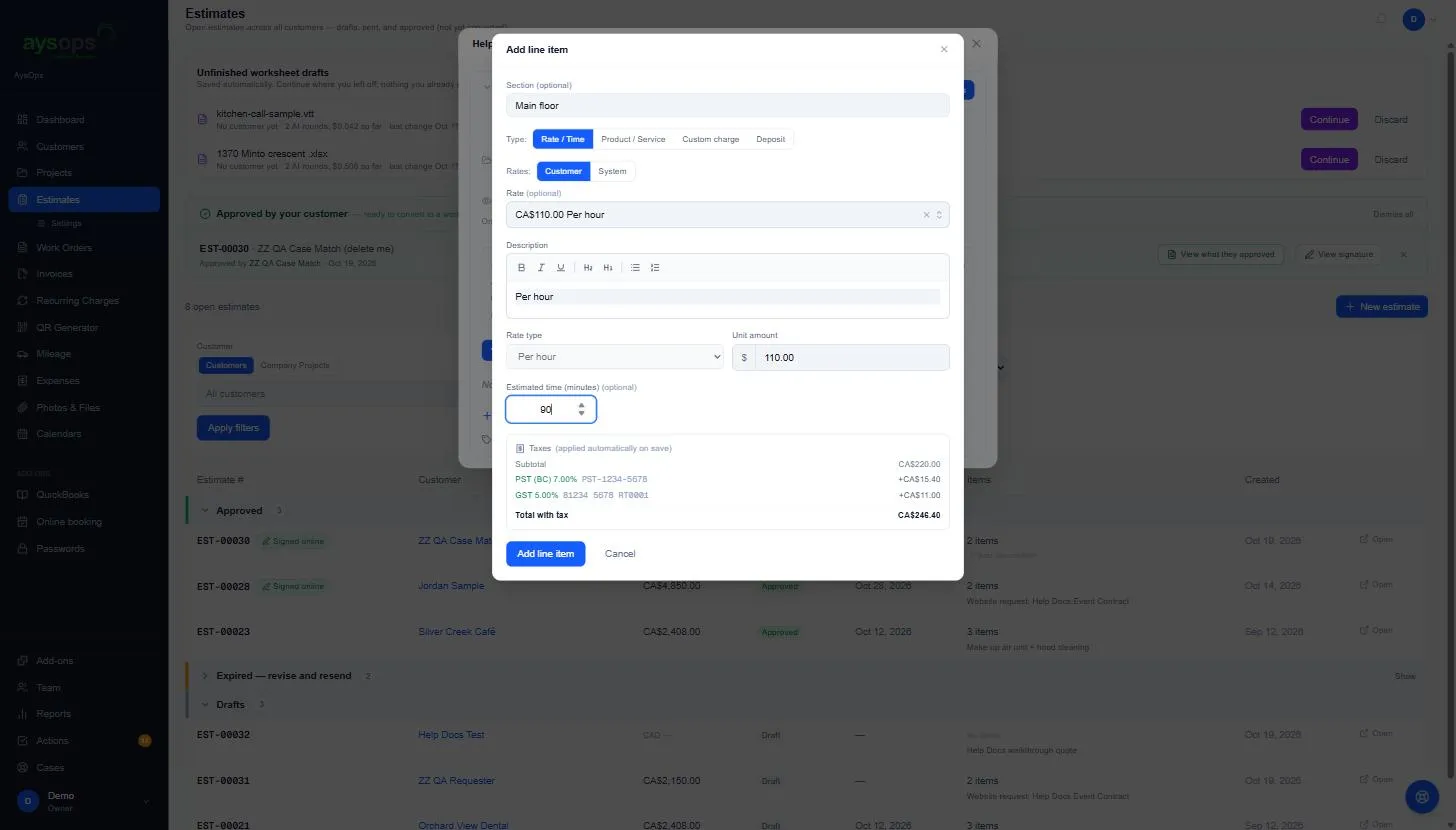Increase estimated time with the up arrow
1456x830 pixels.
pyautogui.click(x=582, y=405)
